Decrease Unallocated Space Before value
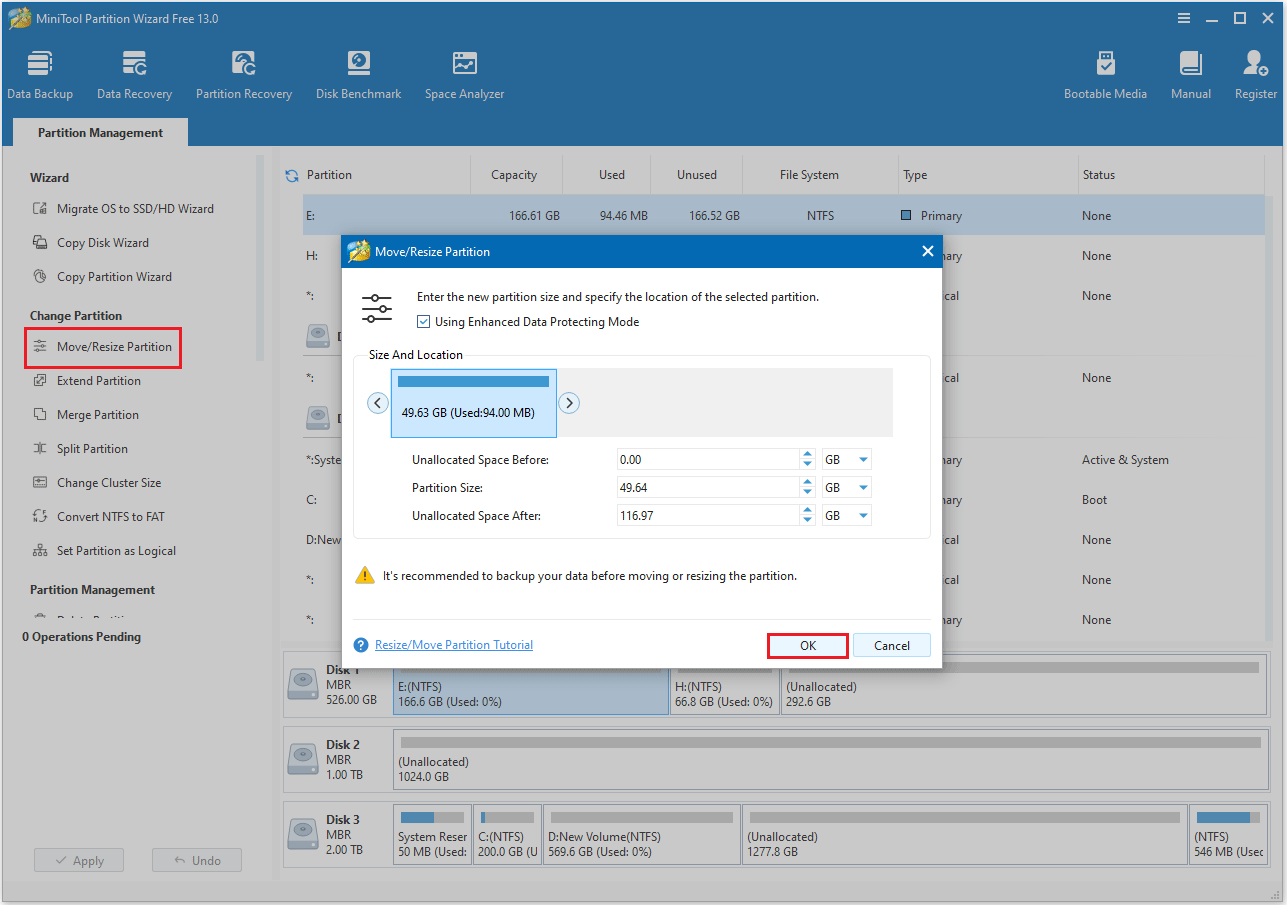The height and width of the screenshot is (905, 1287). [808, 464]
